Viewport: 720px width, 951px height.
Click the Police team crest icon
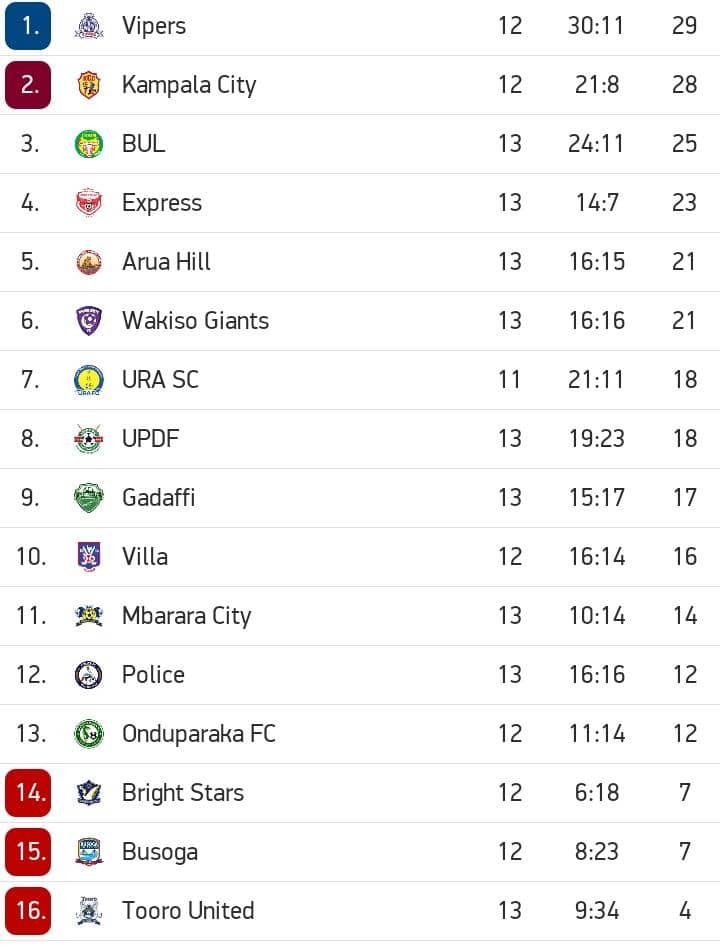89,675
